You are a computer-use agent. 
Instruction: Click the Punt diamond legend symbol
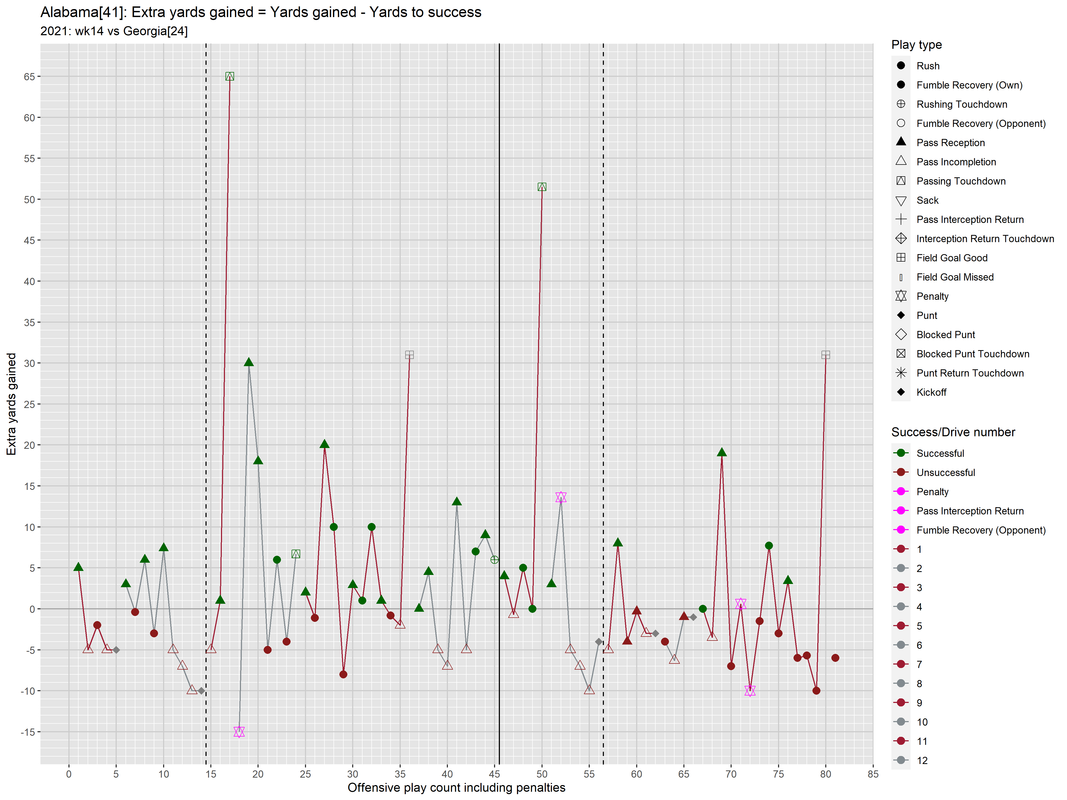click(901, 315)
